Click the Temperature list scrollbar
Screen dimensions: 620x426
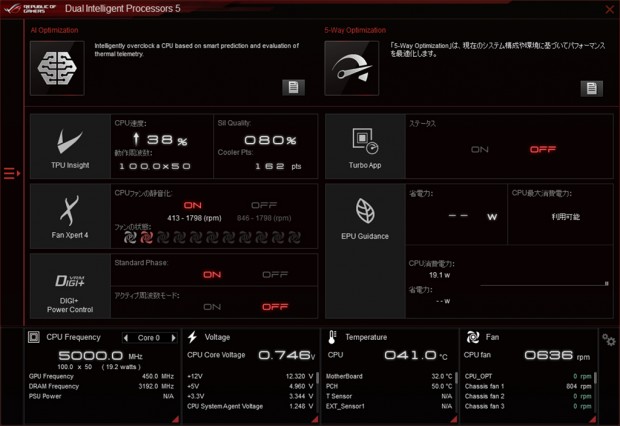(x=456, y=378)
